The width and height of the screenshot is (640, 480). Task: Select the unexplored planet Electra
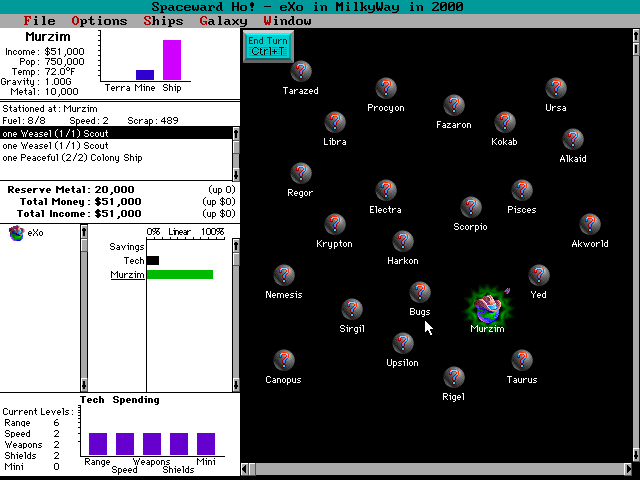(x=386, y=190)
